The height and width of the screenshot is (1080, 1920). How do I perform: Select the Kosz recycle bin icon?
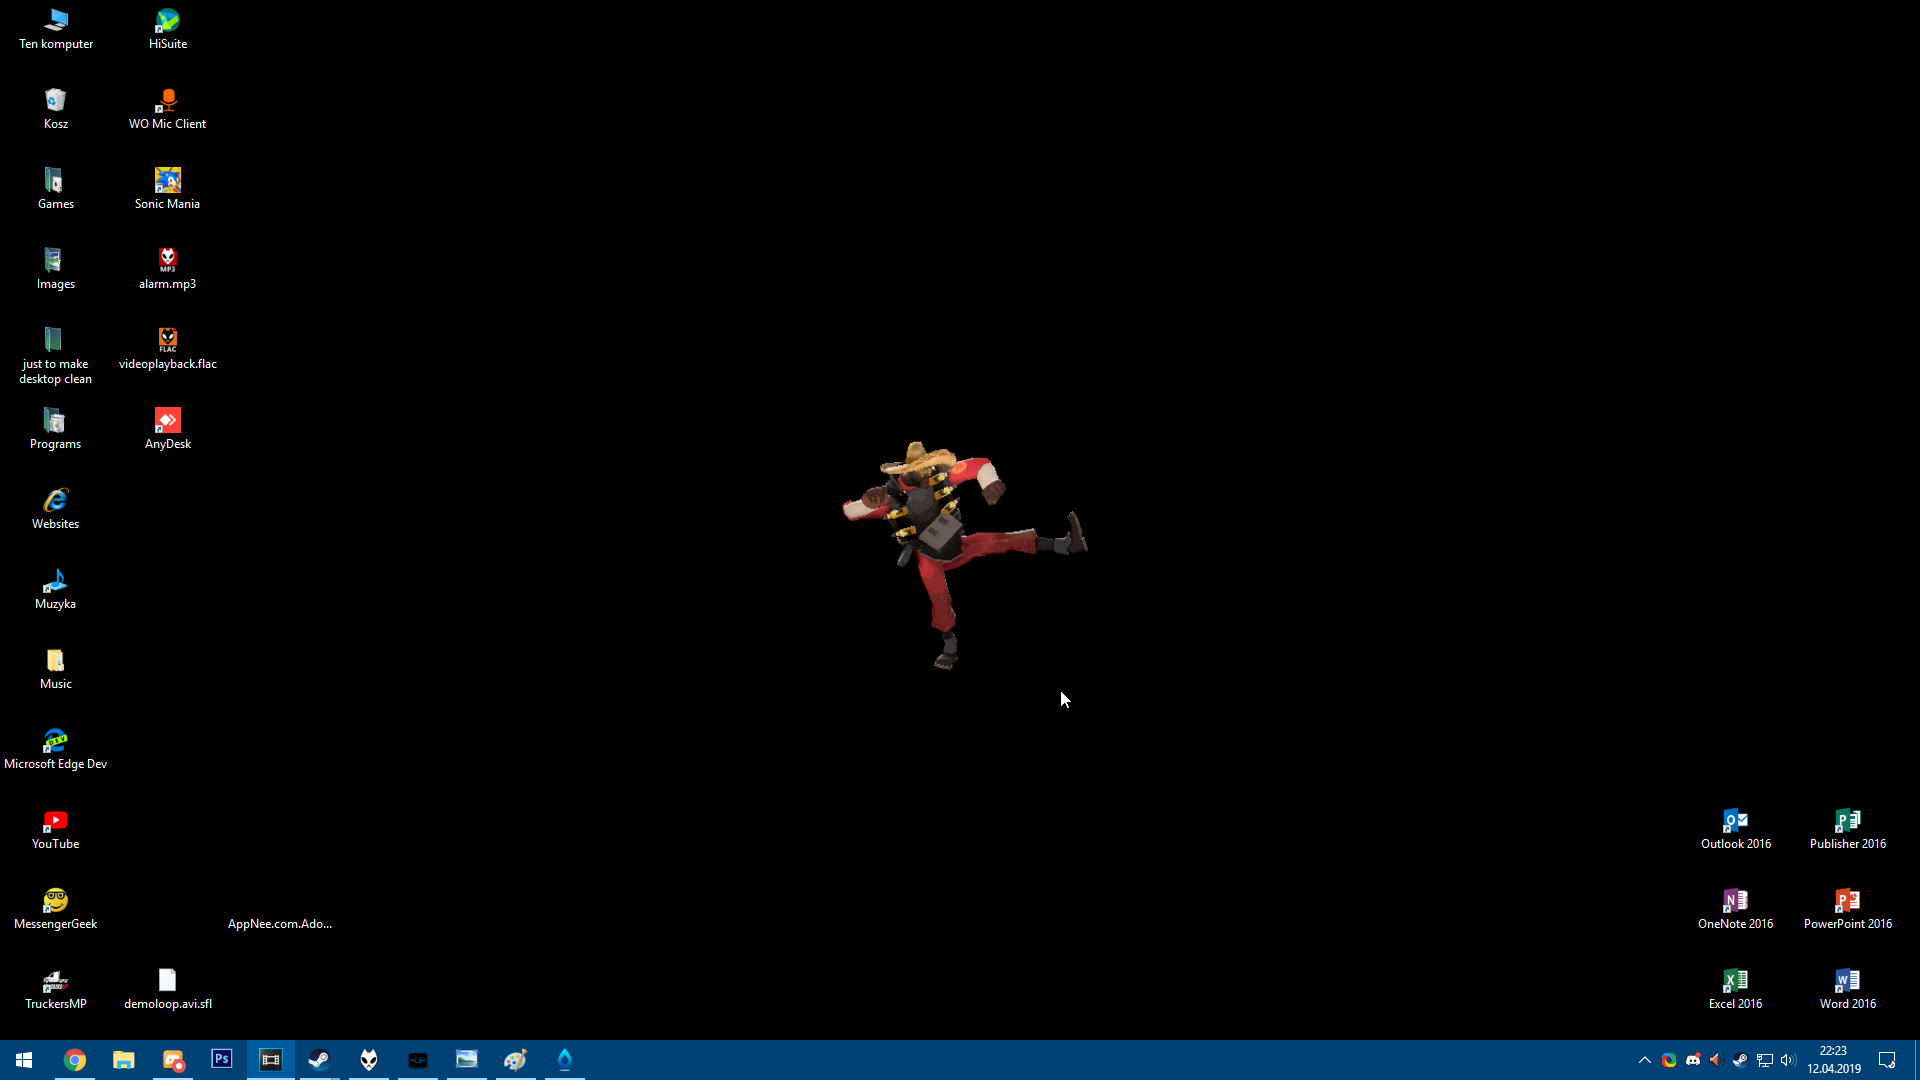(56, 108)
